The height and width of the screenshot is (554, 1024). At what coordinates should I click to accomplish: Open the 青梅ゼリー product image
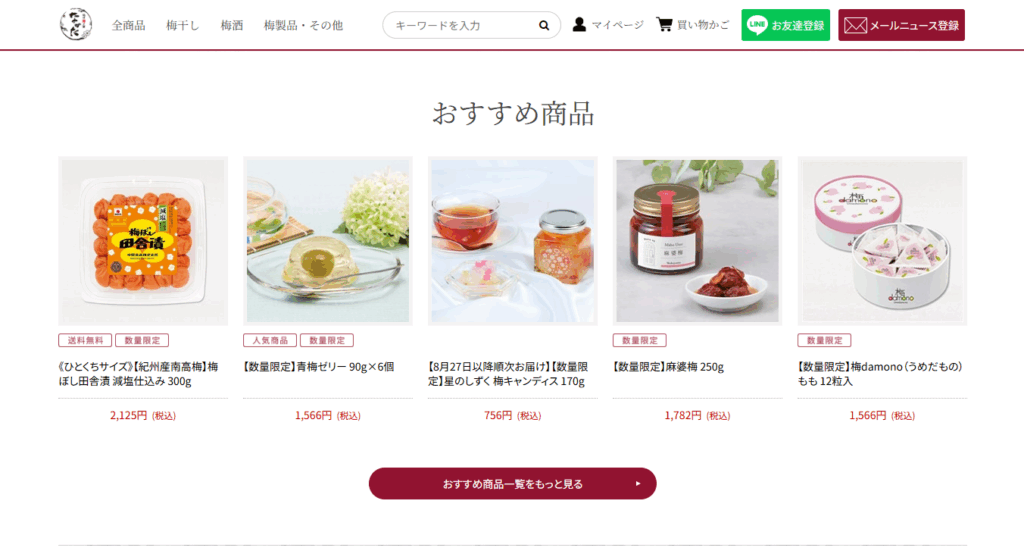(x=328, y=240)
